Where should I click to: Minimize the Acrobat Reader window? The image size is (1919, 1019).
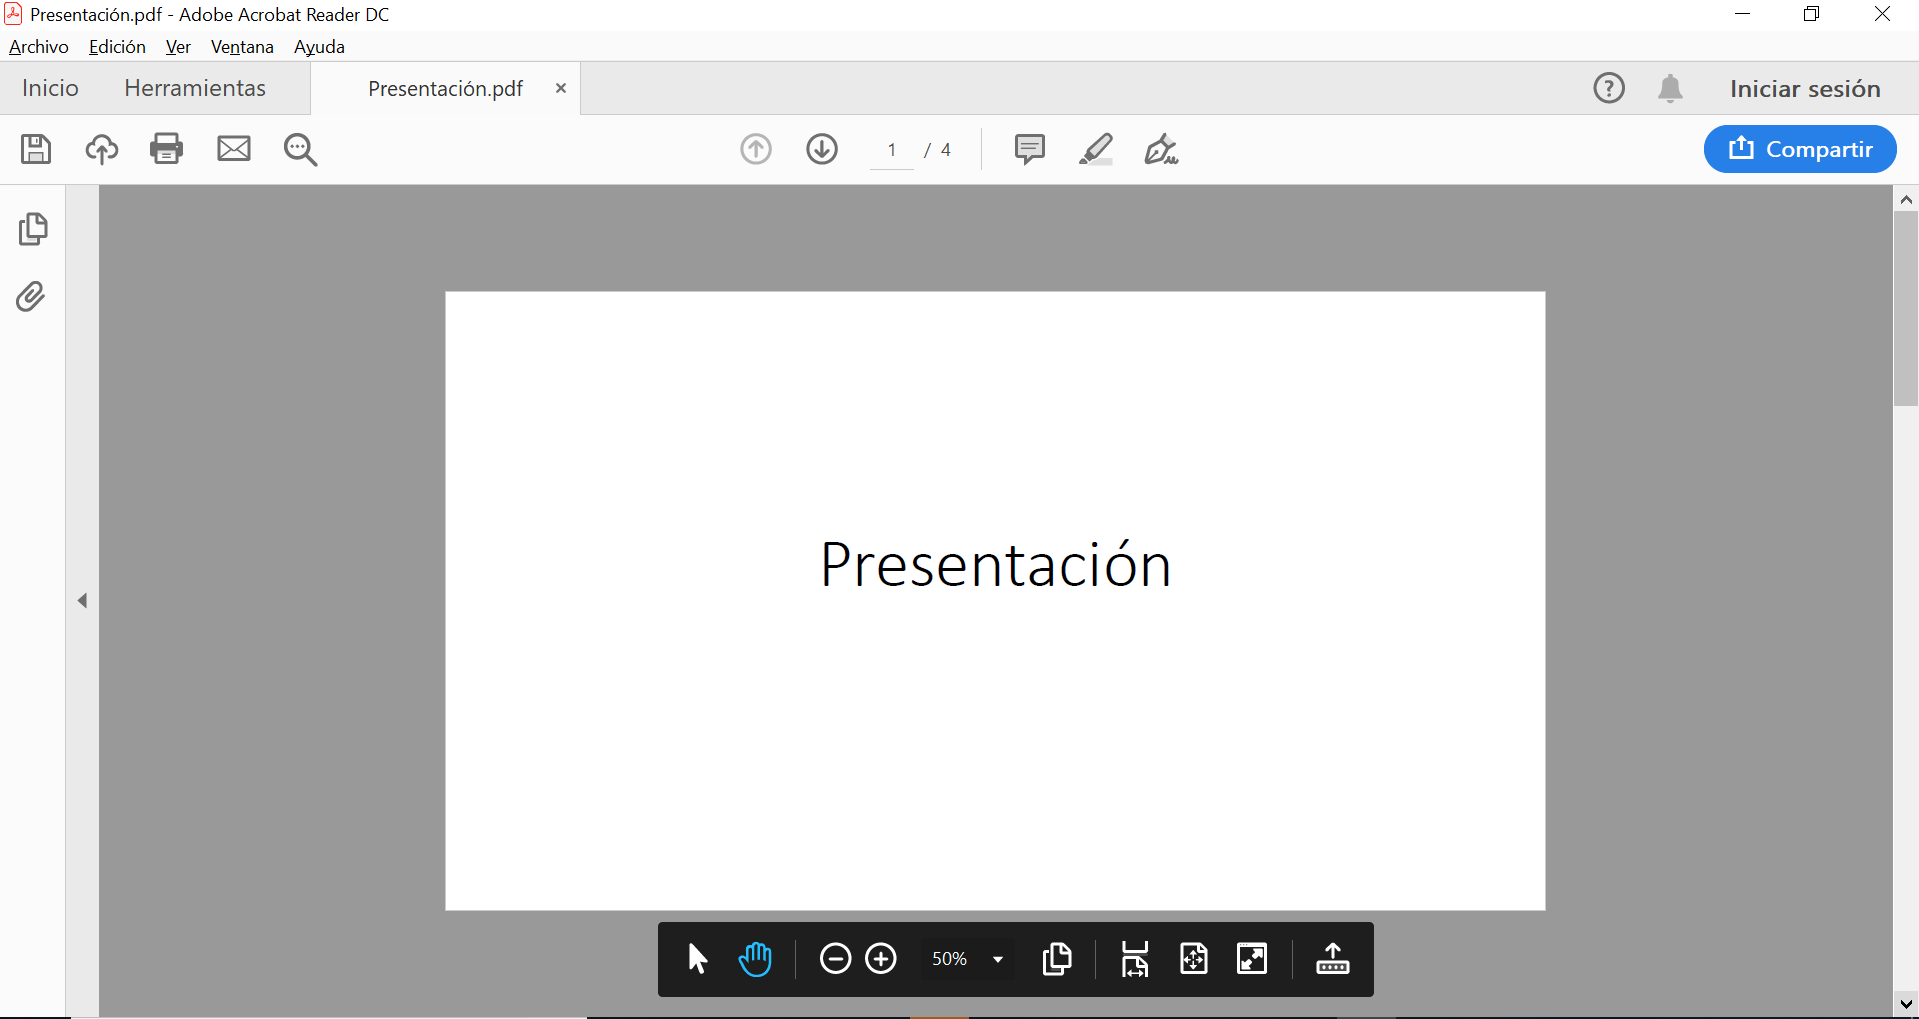pos(1743,14)
